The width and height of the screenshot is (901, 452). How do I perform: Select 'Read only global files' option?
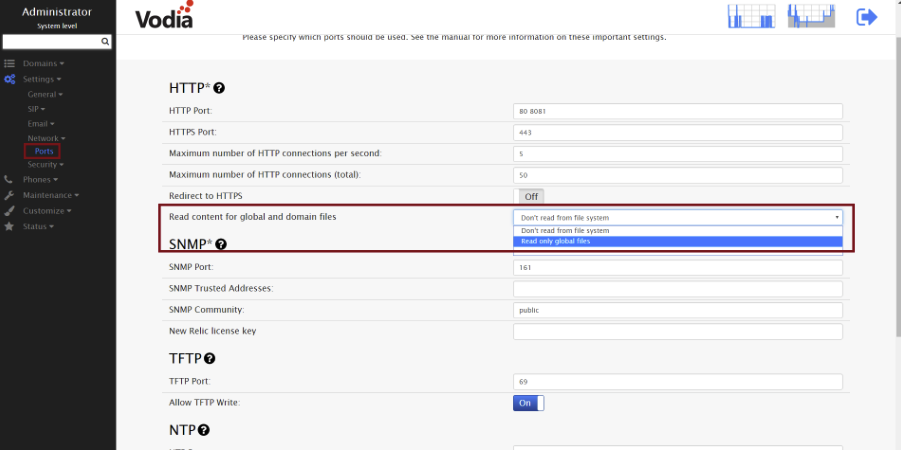pyautogui.click(x=678, y=241)
